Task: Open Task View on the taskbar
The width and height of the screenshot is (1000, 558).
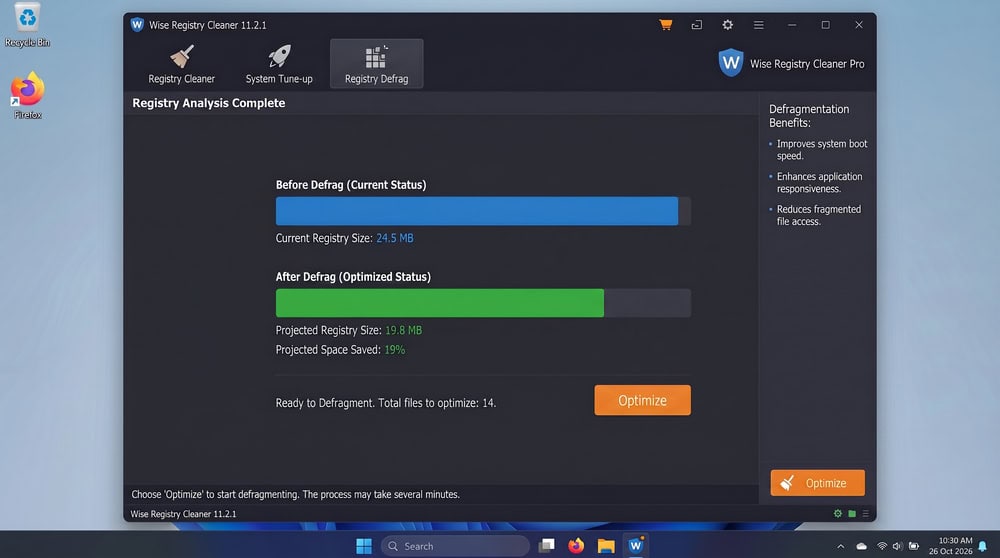Action: pyautogui.click(x=547, y=546)
